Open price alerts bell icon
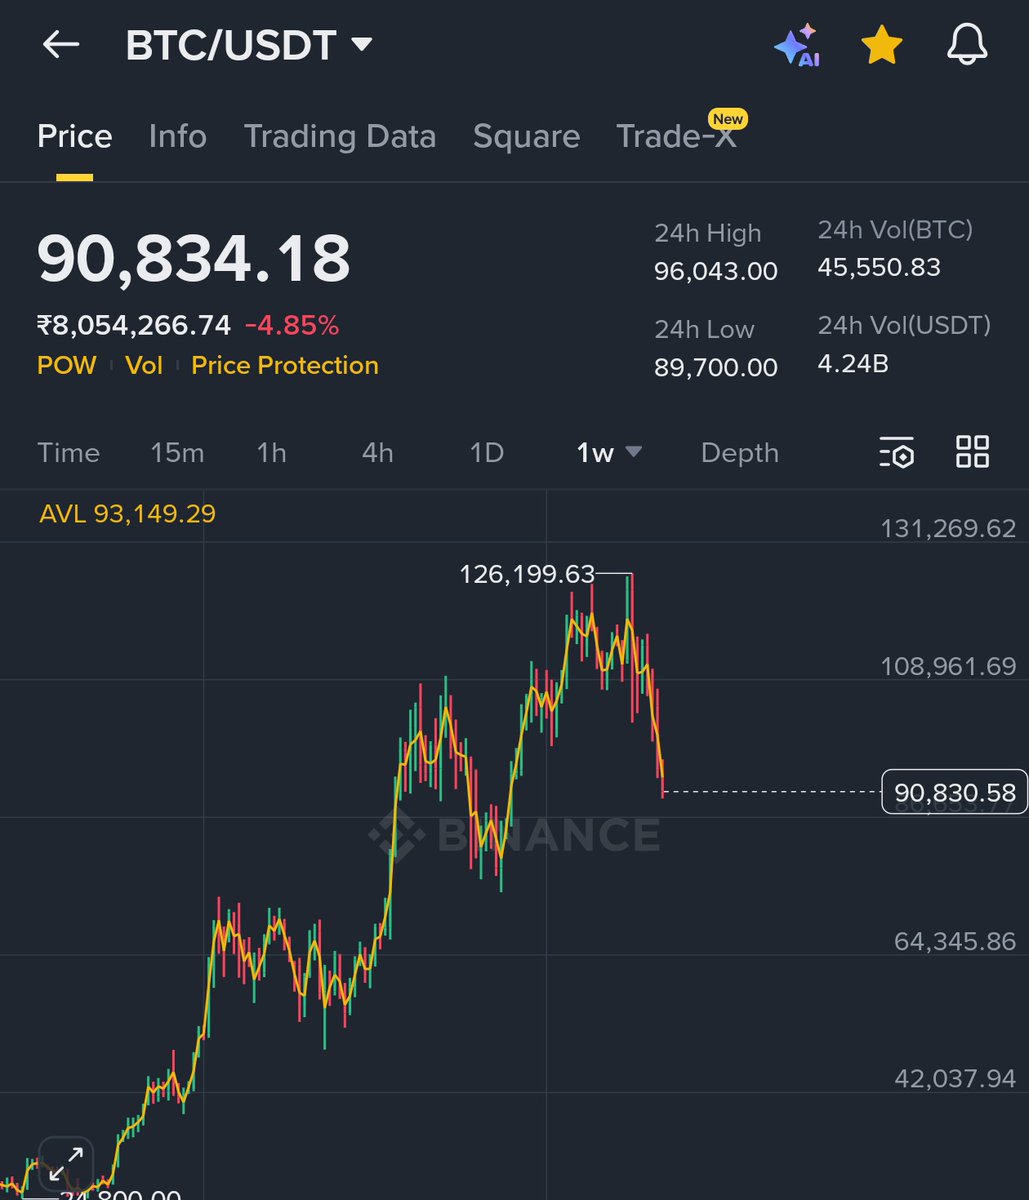This screenshot has width=1029, height=1200. click(967, 46)
